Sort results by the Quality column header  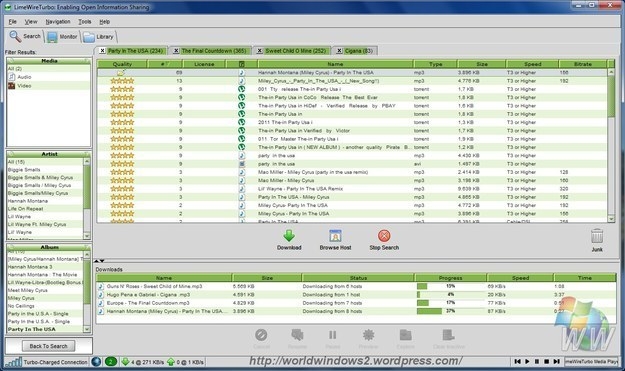(x=122, y=64)
